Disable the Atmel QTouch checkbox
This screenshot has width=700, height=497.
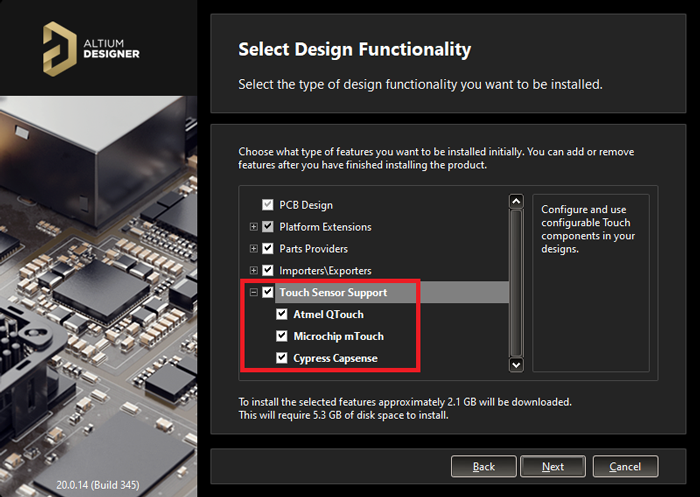pyautogui.click(x=282, y=315)
